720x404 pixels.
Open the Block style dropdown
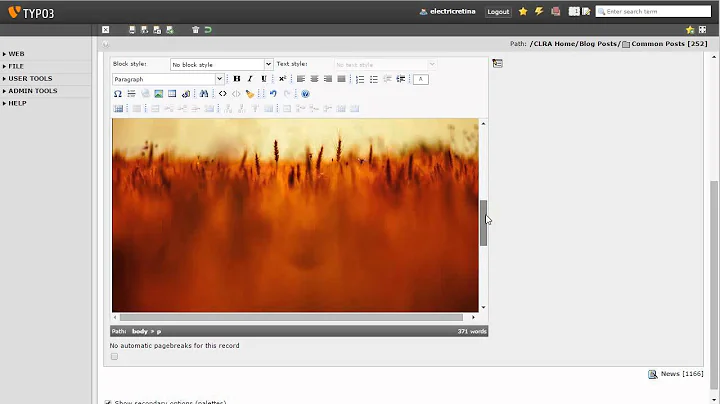pos(222,64)
